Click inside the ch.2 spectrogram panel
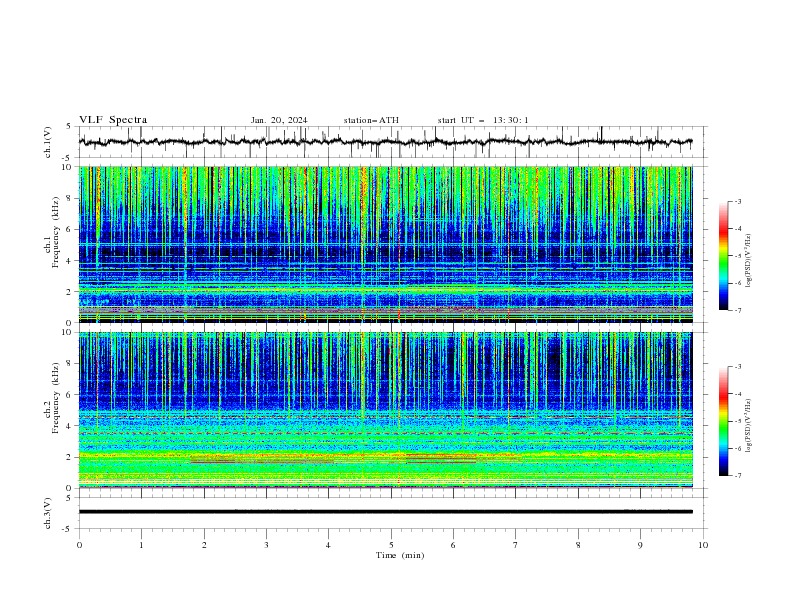This screenshot has height=612, width=792. pos(385,410)
